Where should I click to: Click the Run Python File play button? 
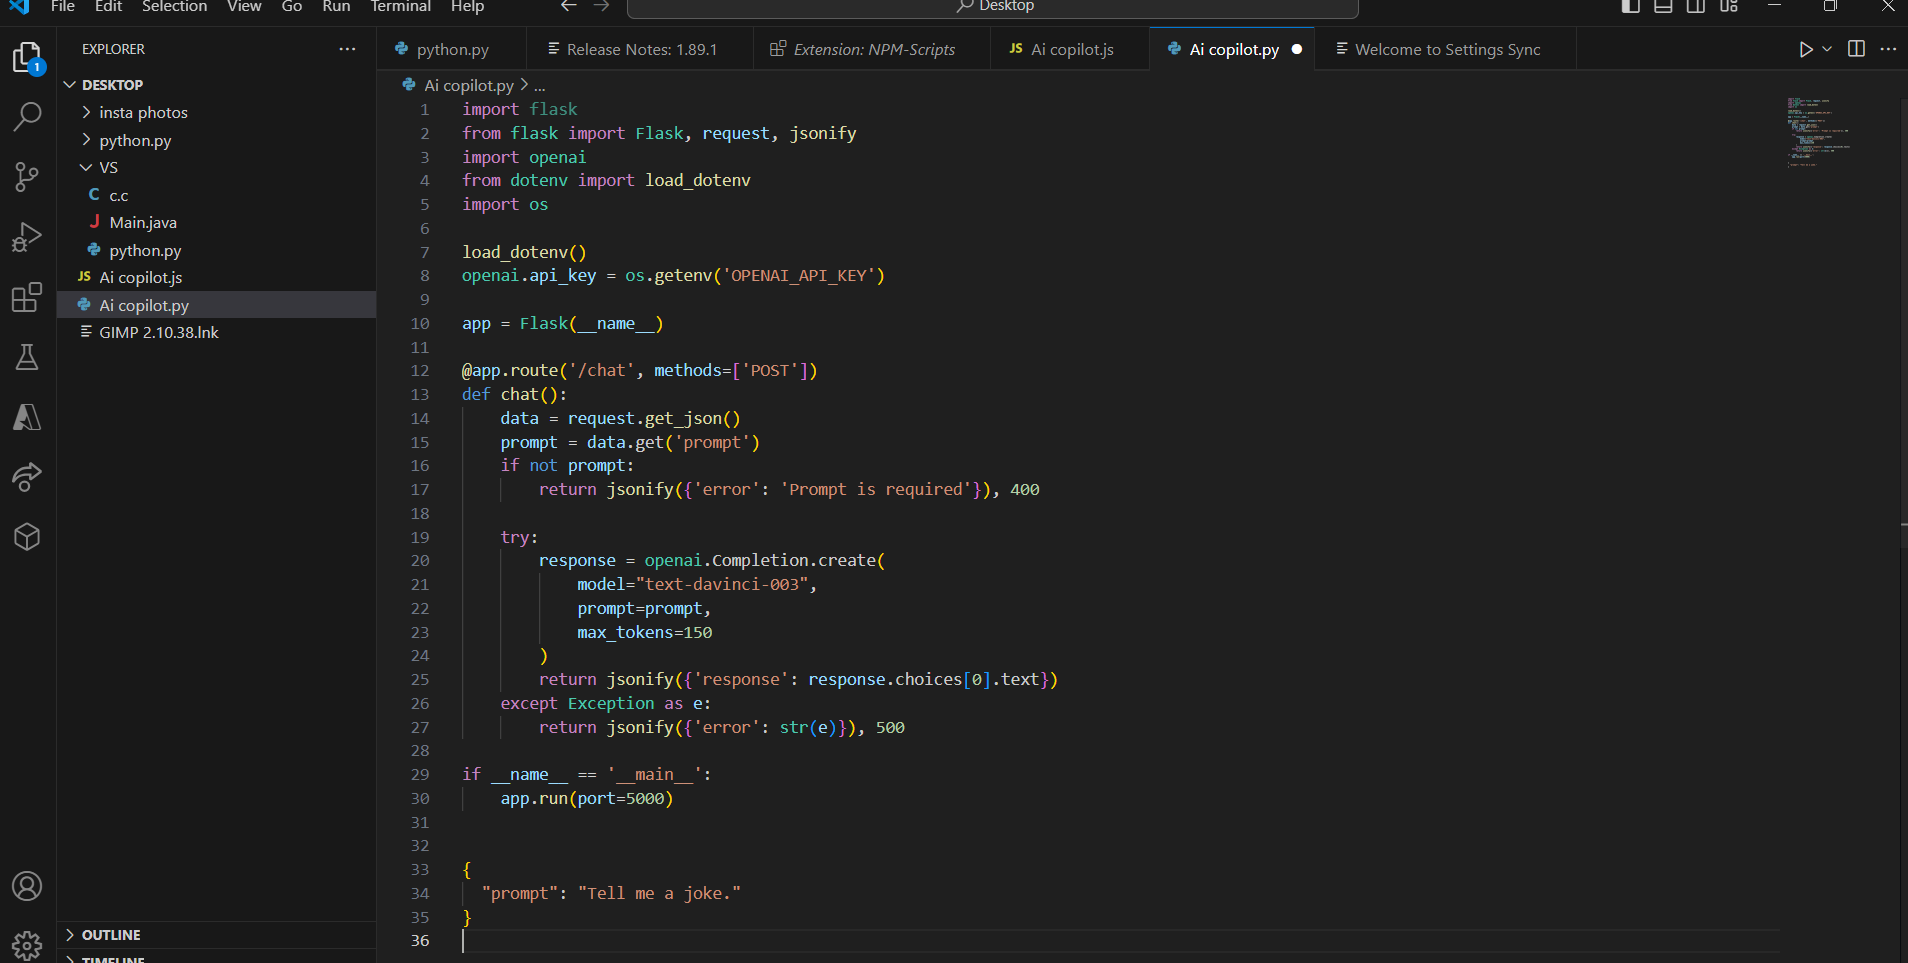click(1805, 49)
